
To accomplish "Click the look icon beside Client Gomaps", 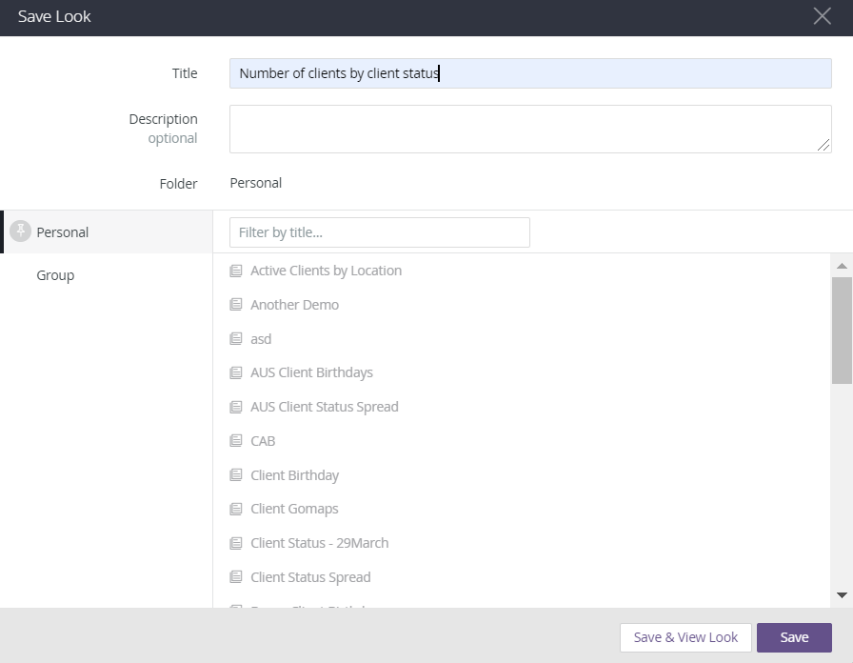I will (x=236, y=509).
